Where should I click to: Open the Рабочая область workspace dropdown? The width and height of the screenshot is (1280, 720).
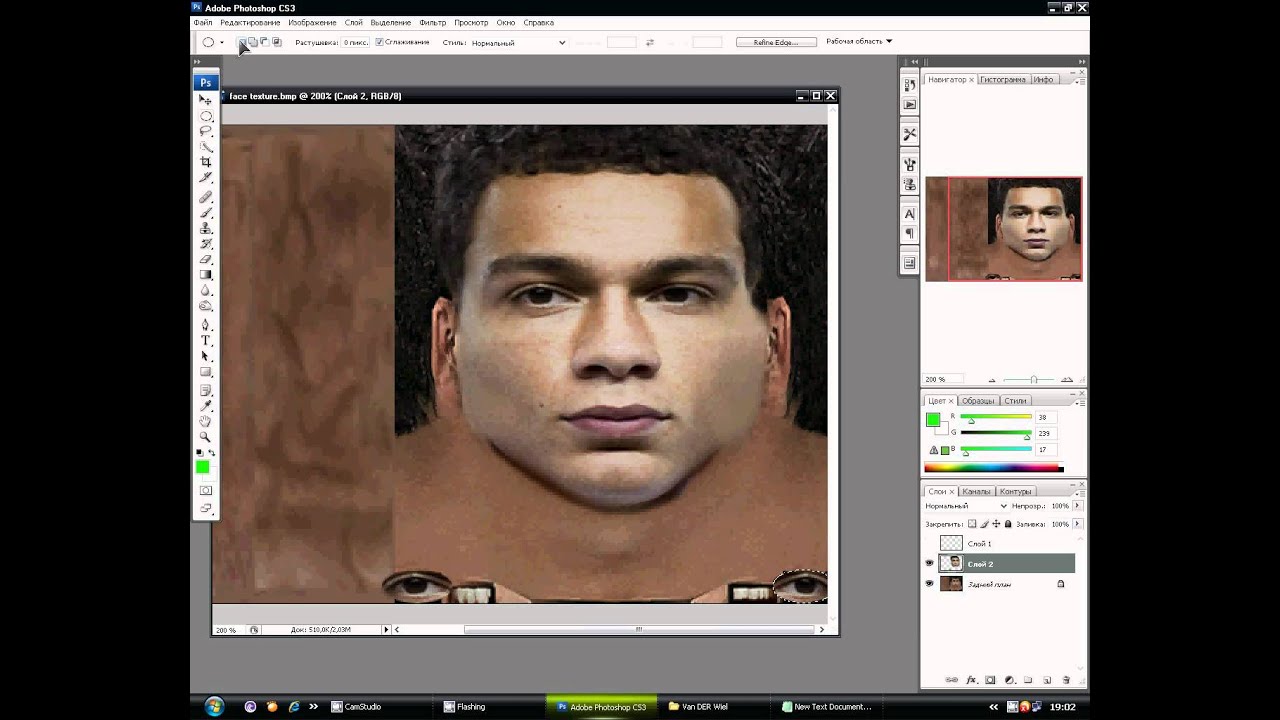pos(859,42)
